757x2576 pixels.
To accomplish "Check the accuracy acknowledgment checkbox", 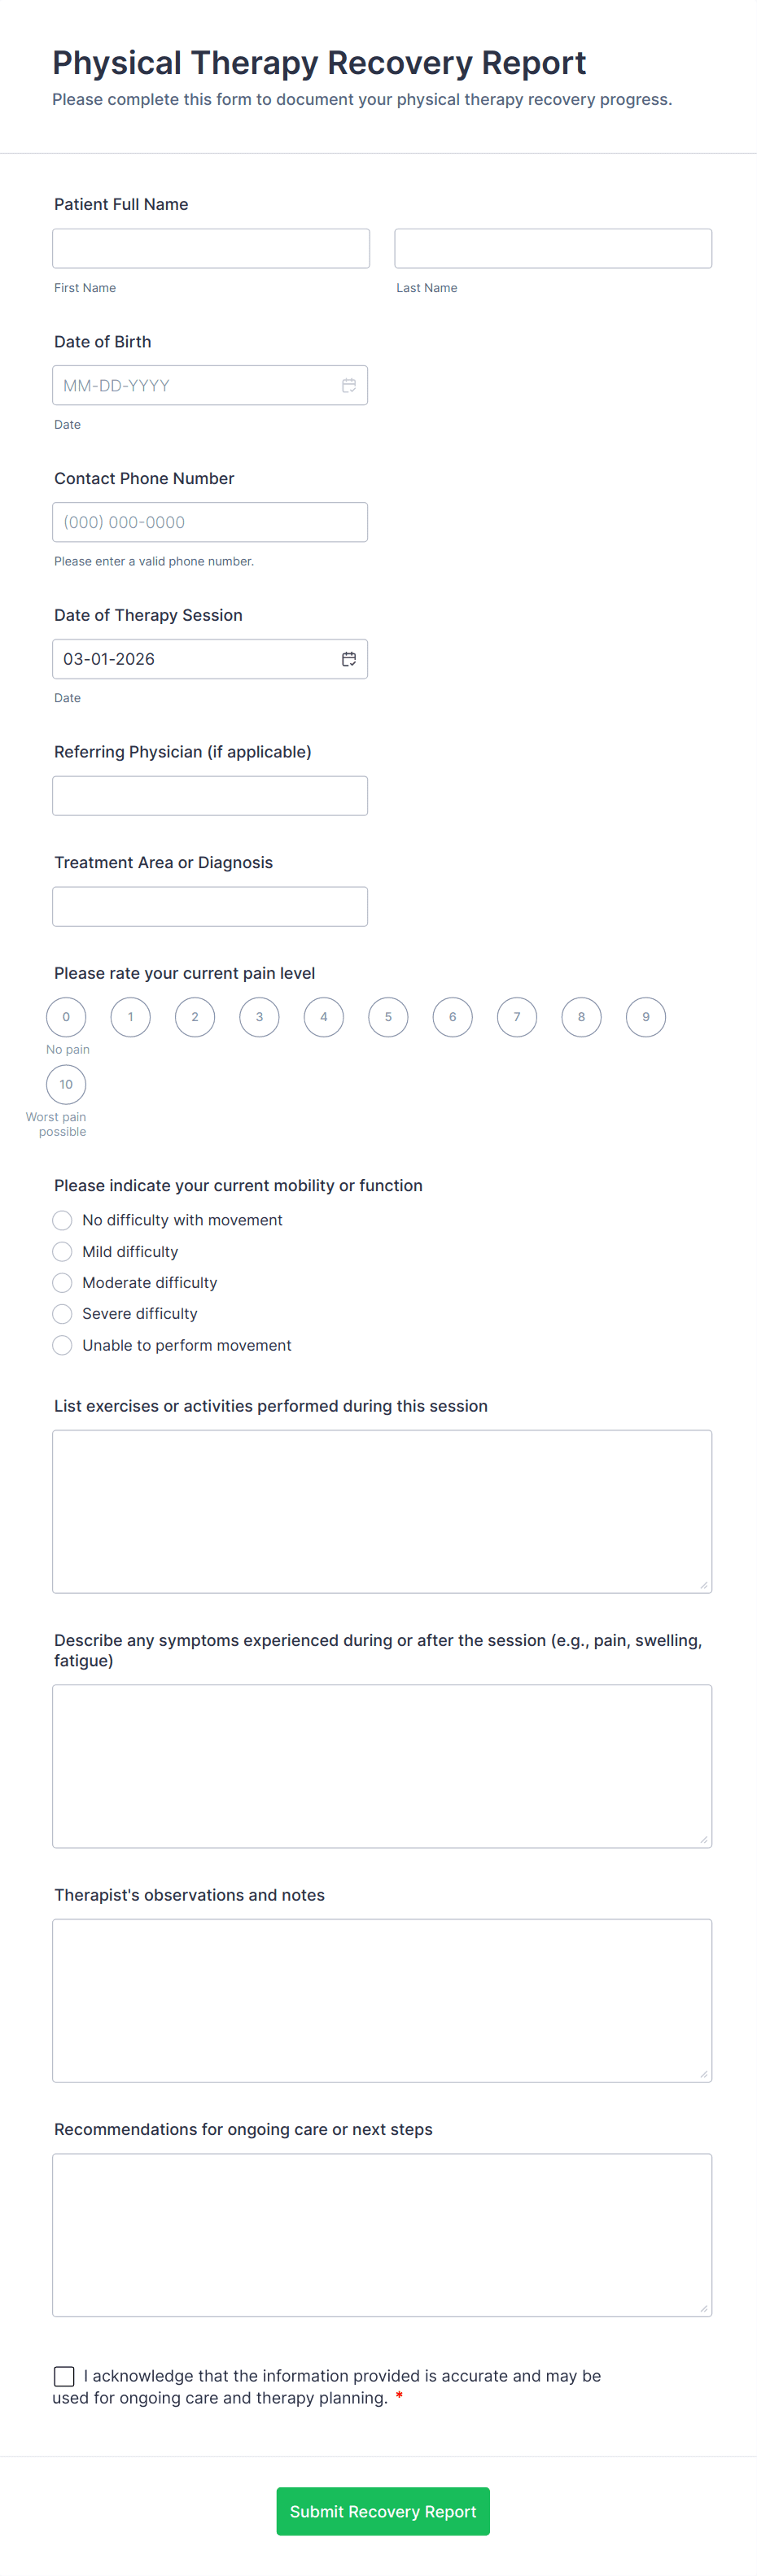I will click(x=64, y=2376).
